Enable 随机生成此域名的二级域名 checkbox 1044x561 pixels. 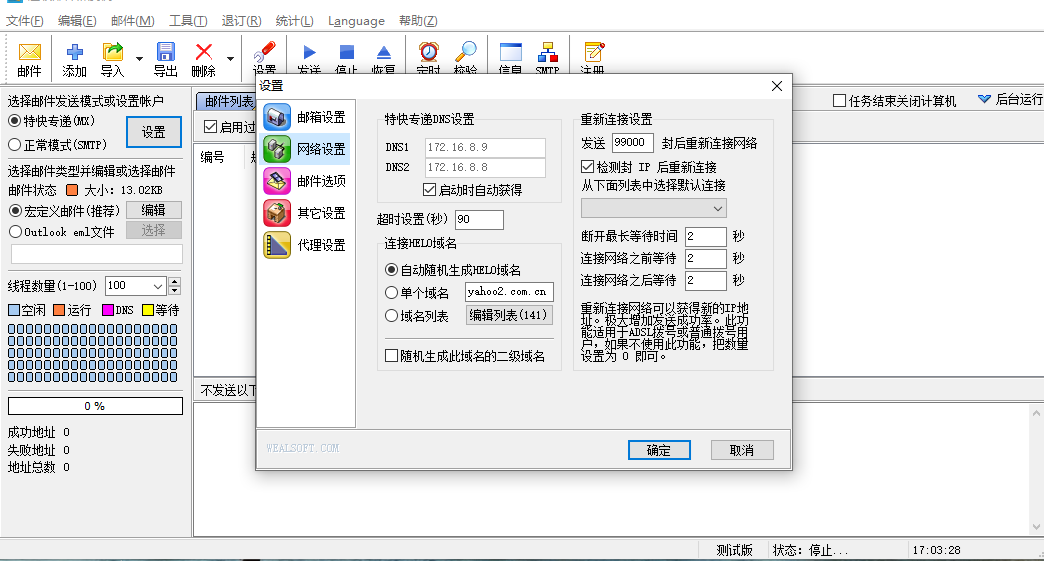click(x=392, y=356)
